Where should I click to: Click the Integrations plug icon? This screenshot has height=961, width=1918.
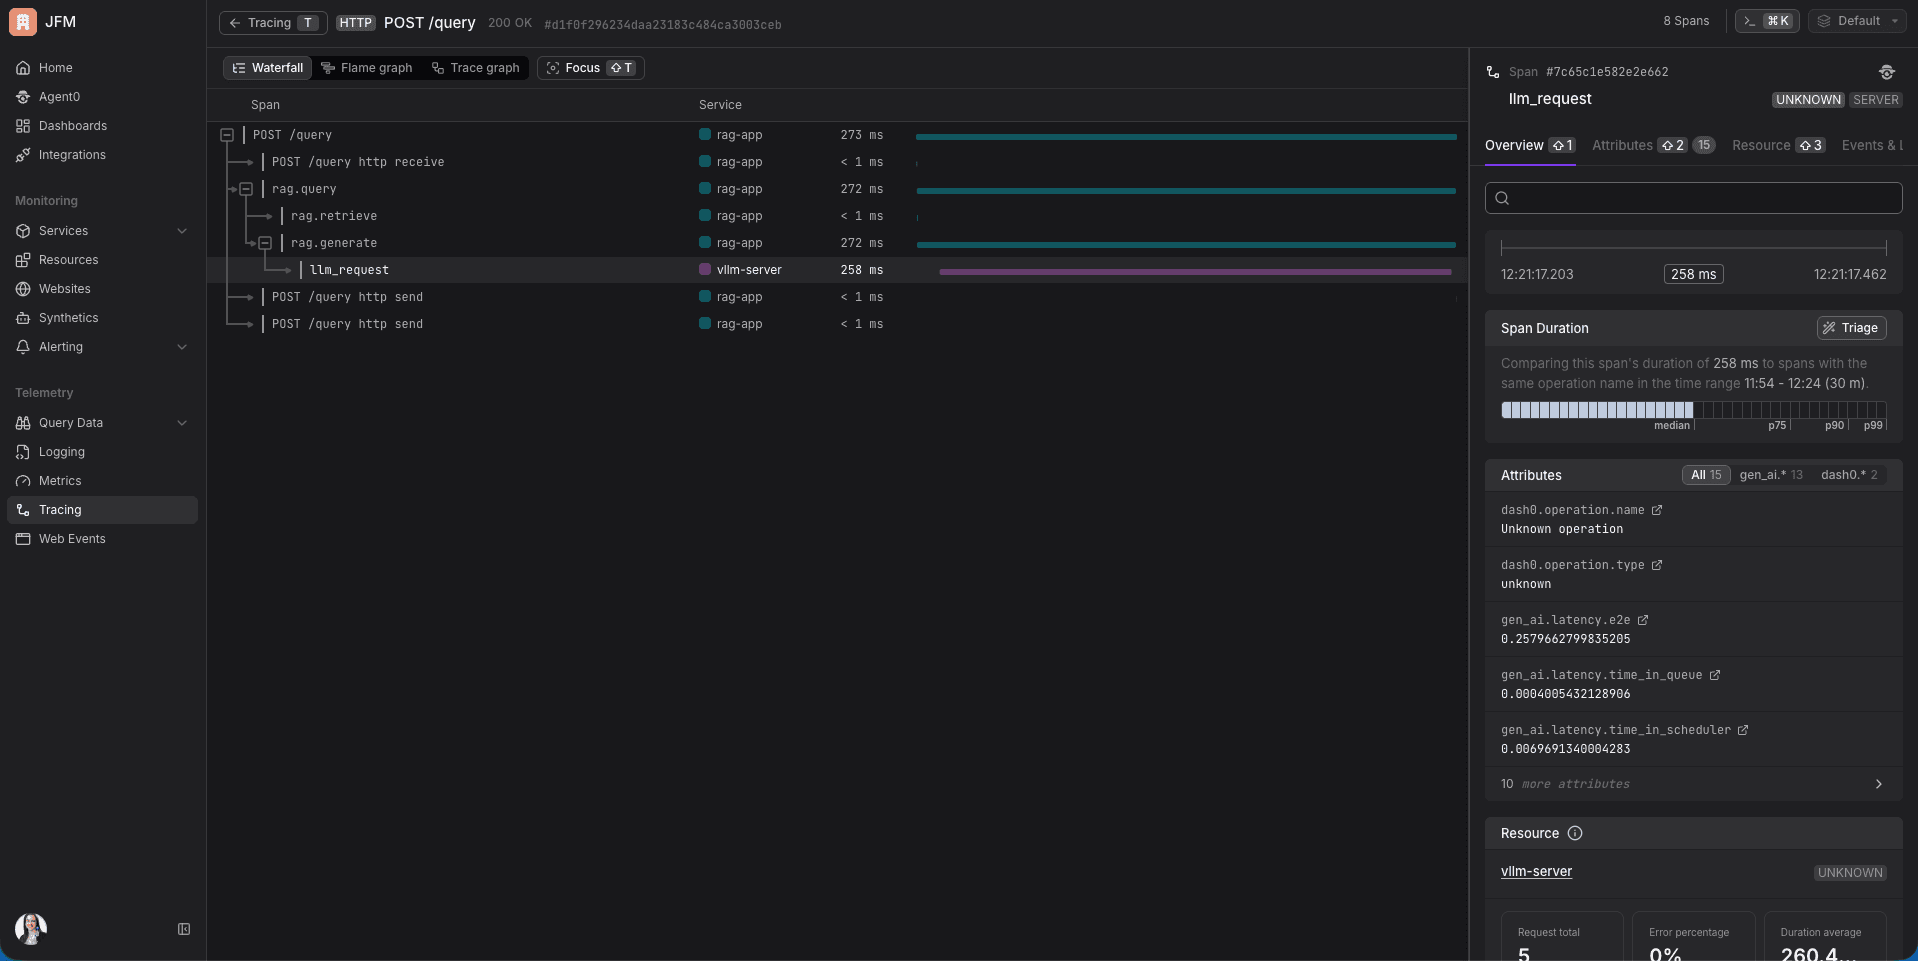pyautogui.click(x=23, y=155)
